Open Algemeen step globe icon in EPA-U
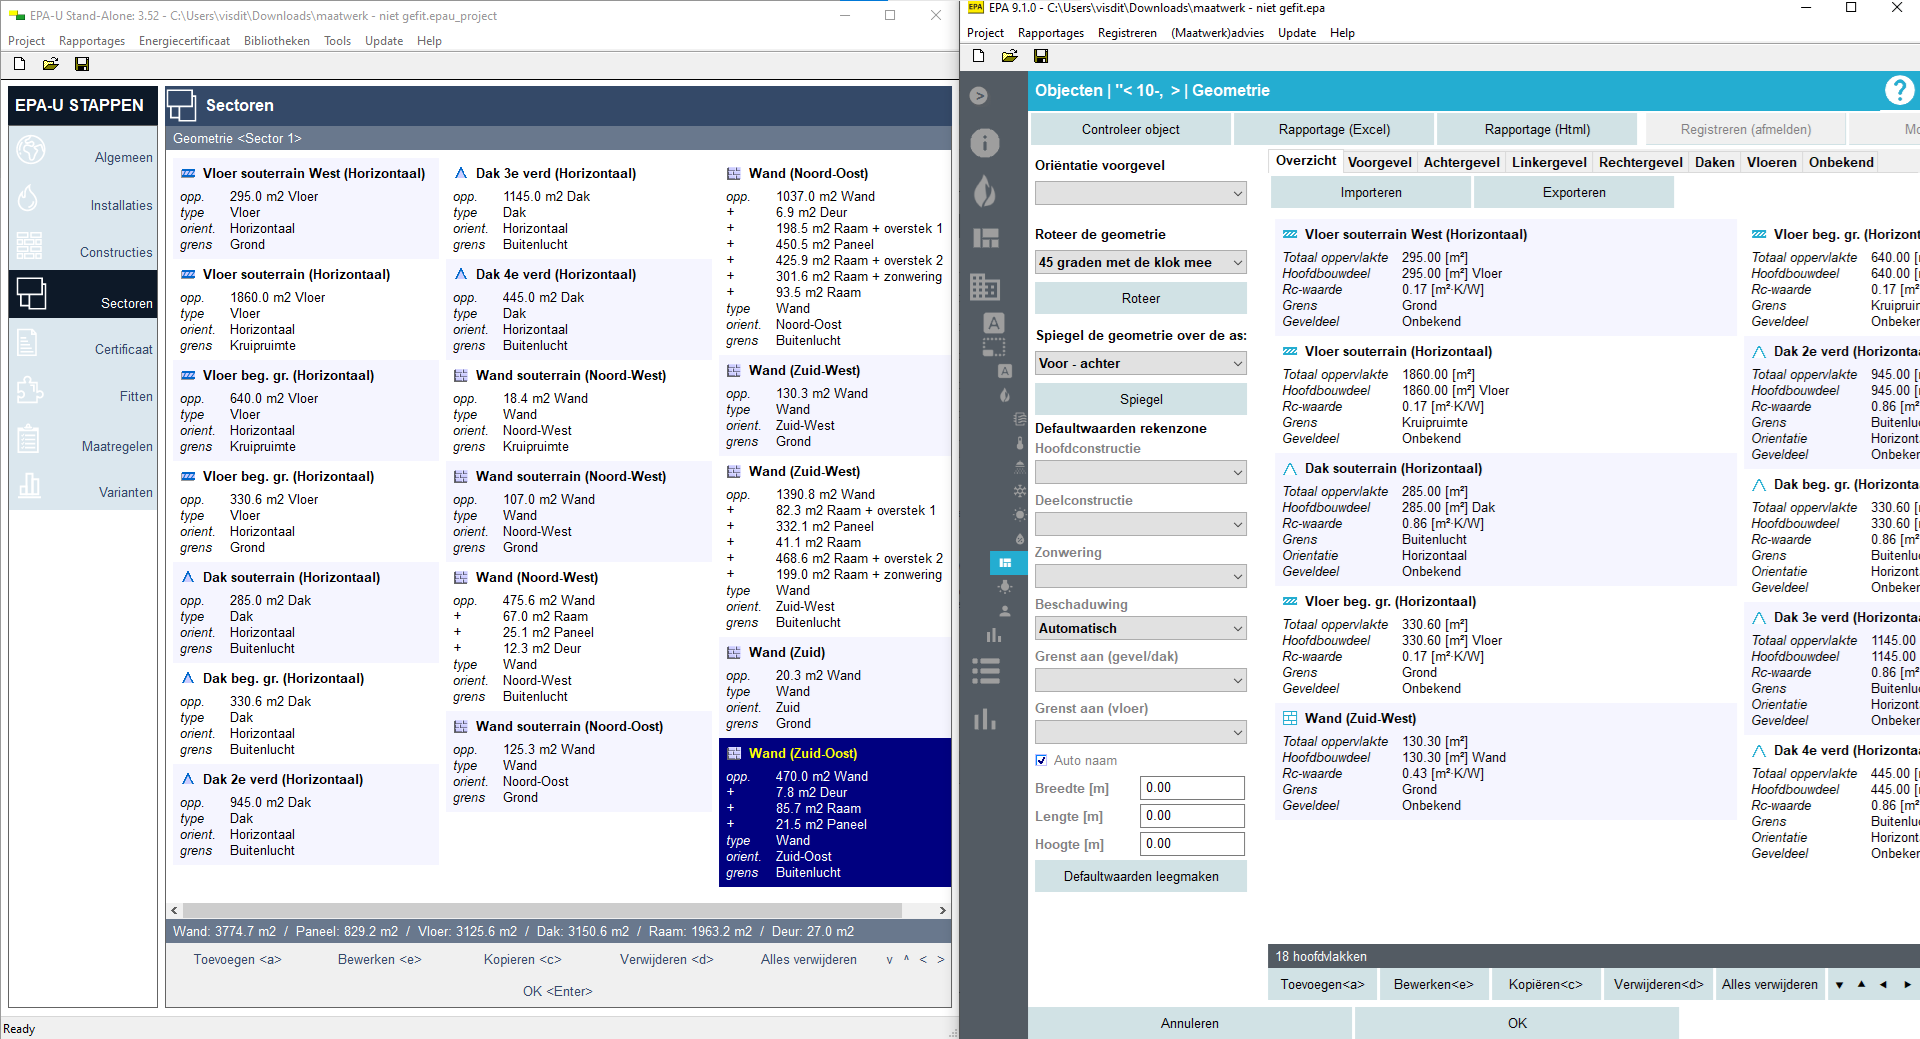1920x1039 pixels. [x=31, y=150]
